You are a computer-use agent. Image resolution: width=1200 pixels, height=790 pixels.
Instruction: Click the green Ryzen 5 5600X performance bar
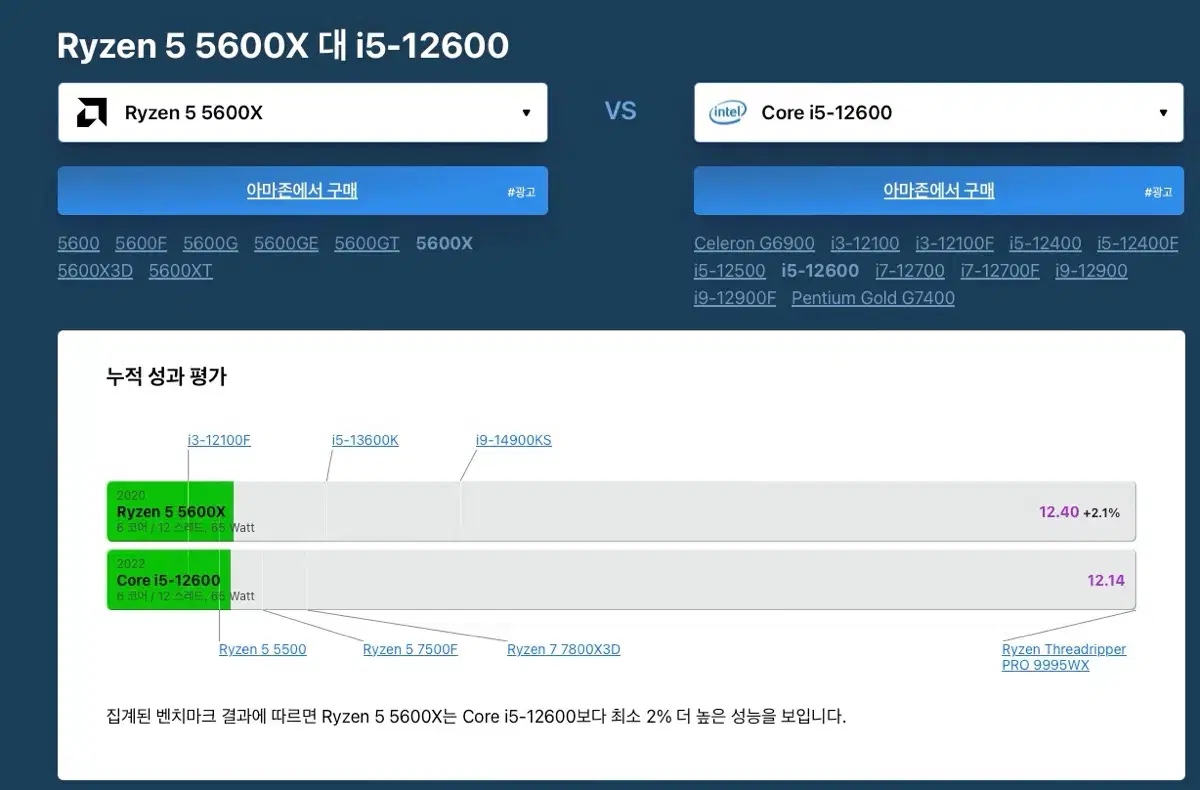click(170, 511)
